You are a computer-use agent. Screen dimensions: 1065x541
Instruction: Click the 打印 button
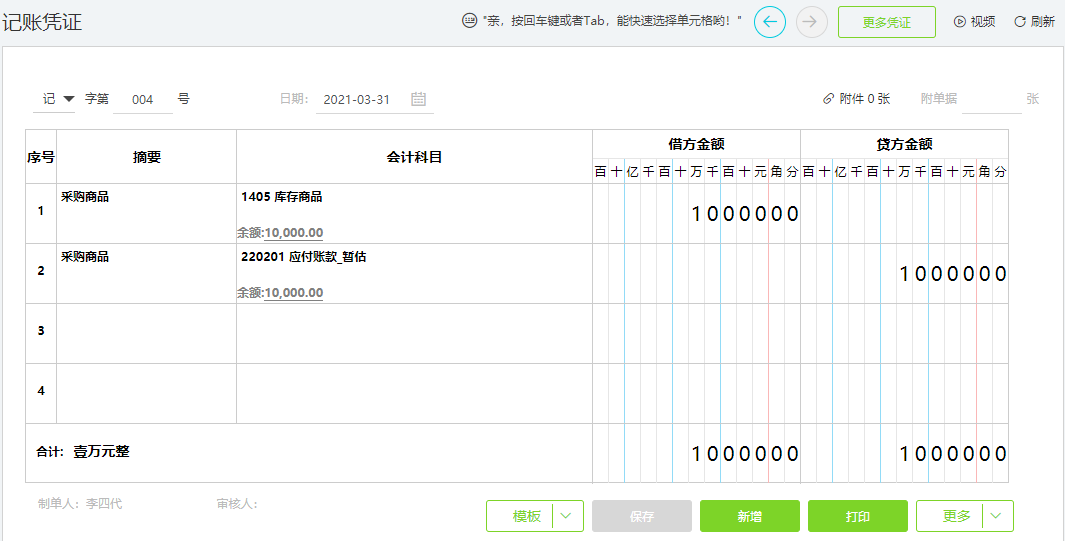[x=858, y=516]
